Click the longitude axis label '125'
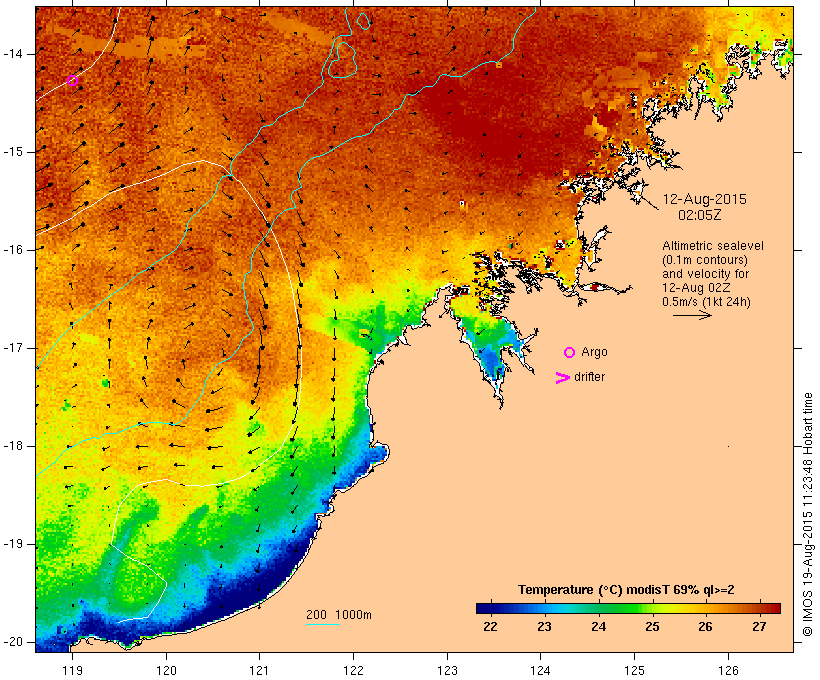The image size is (820, 680). [635, 670]
